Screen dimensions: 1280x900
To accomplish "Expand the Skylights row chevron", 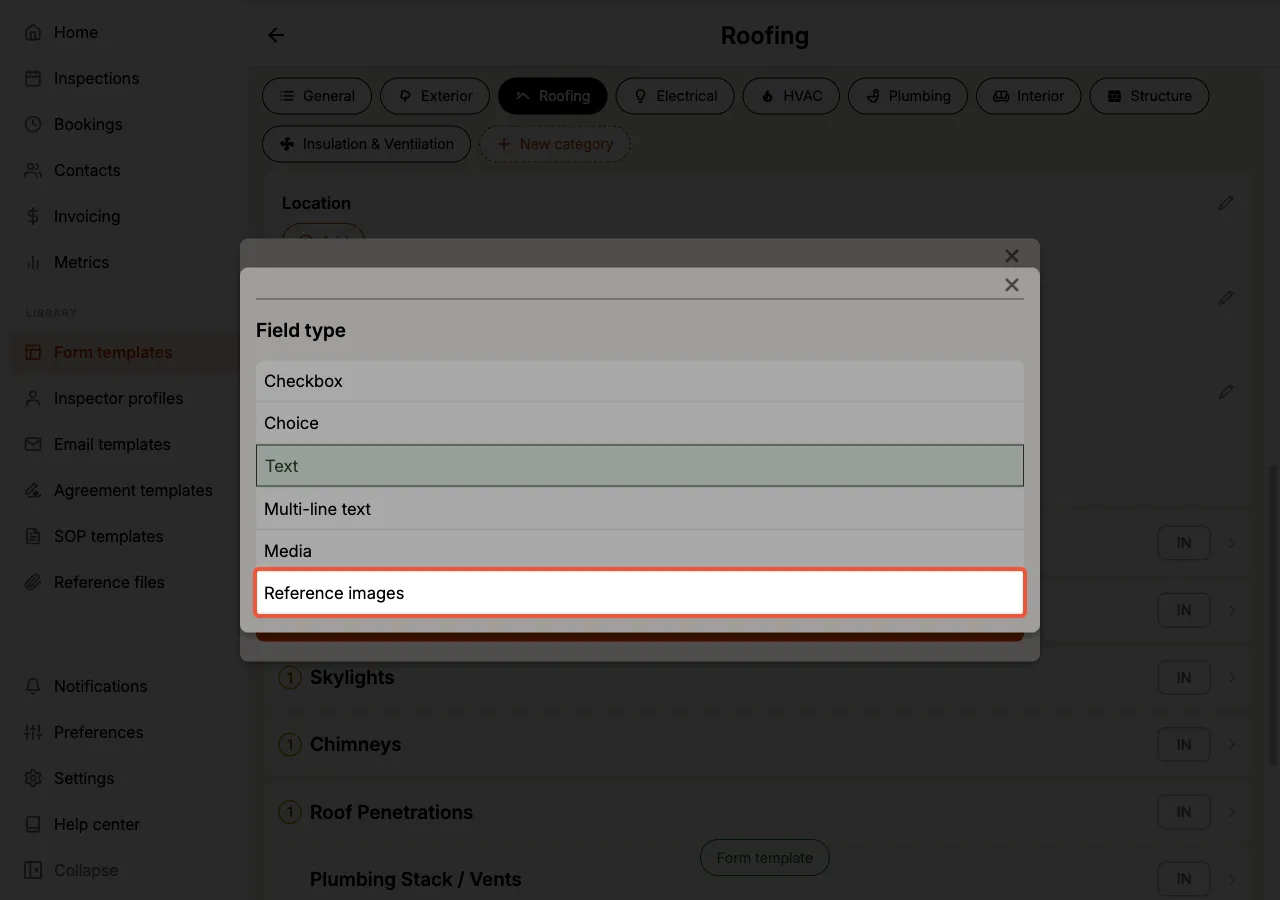I will click(x=1232, y=677).
